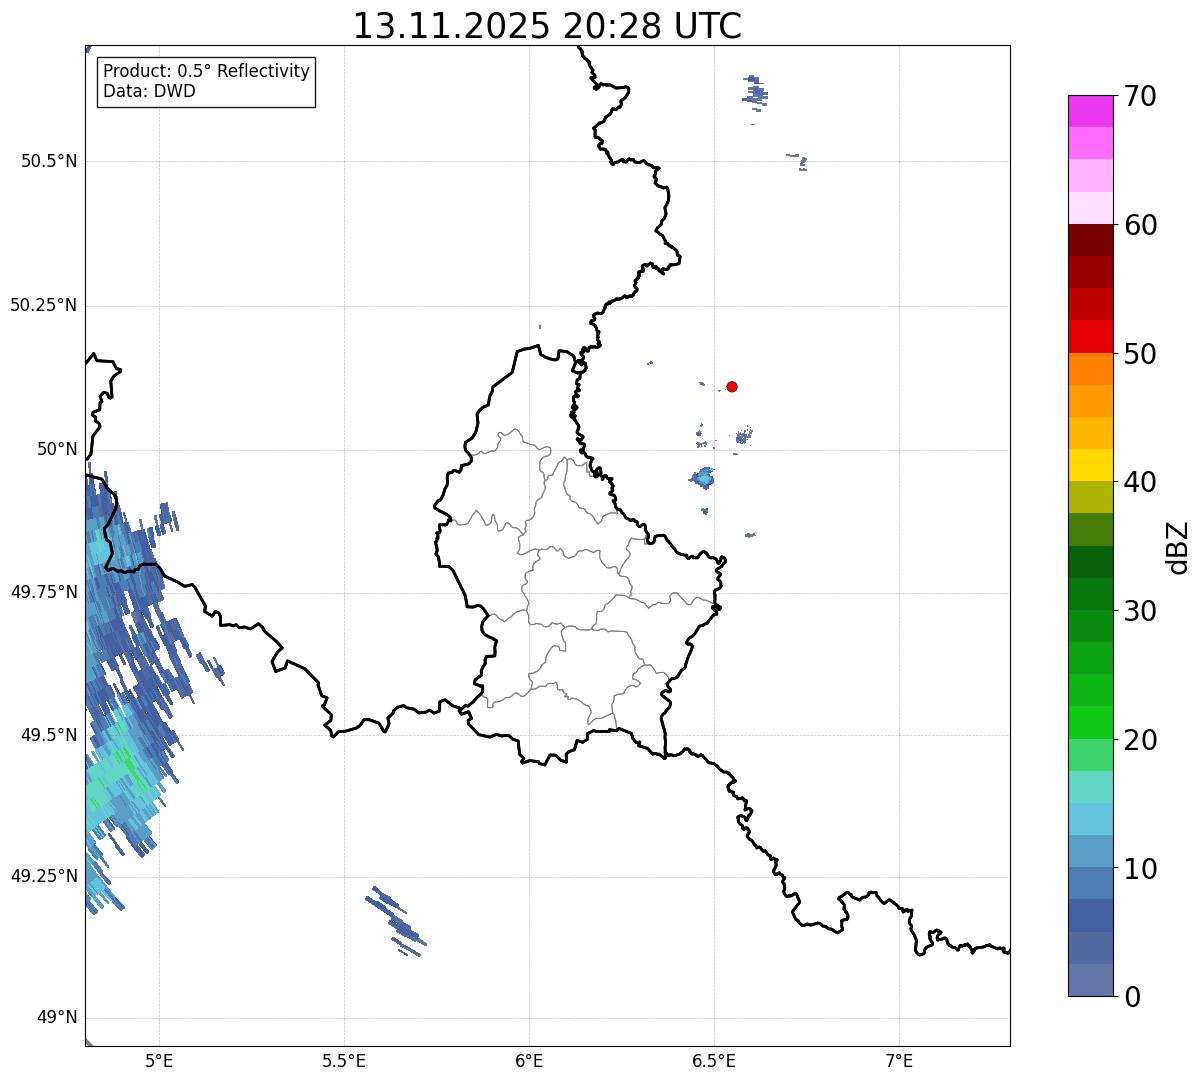Click the orange colorbar swatch at 50
The image size is (1202, 1081).
[1090, 369]
